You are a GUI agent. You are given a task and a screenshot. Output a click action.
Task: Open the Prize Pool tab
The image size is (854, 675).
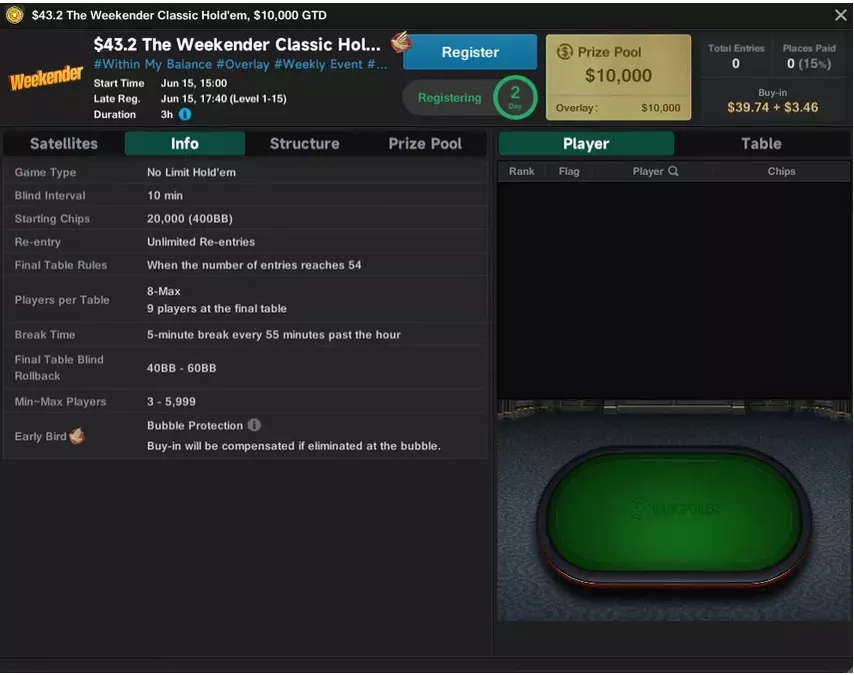[x=425, y=143]
